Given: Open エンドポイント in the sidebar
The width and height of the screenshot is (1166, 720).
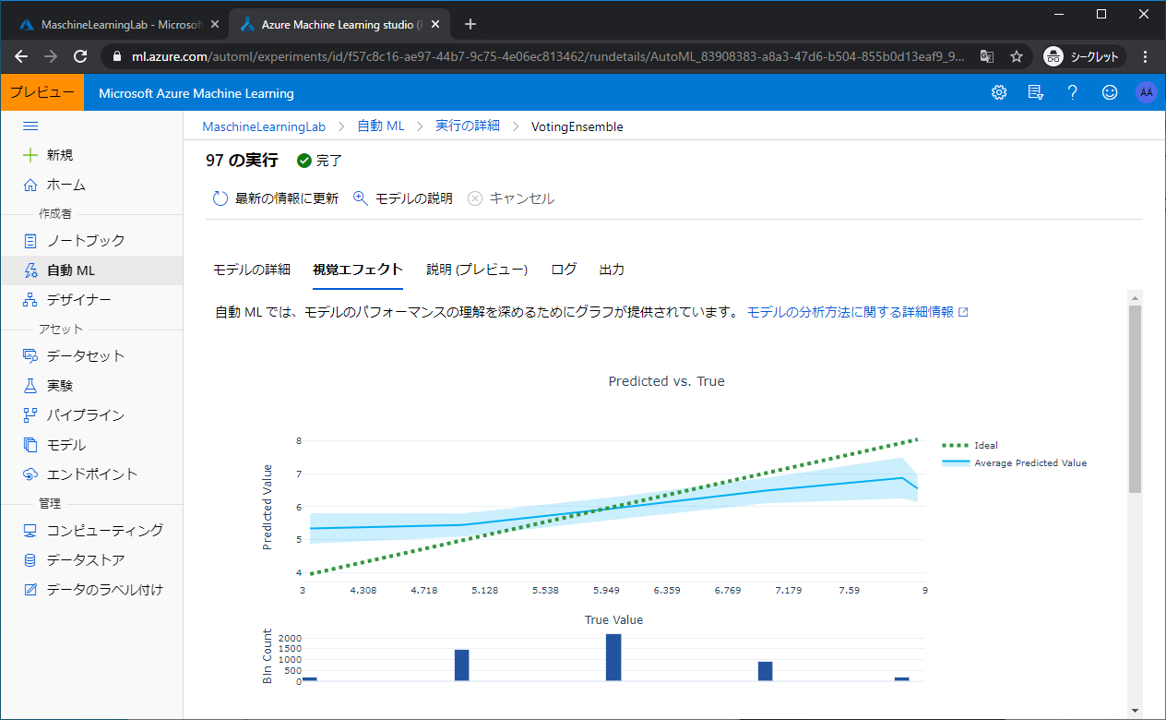Looking at the screenshot, I should 91,474.
